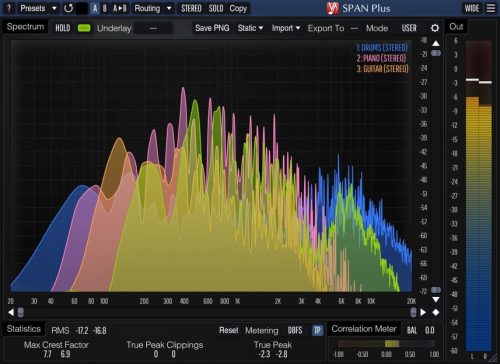Select the Spectrum tab

click(25, 27)
